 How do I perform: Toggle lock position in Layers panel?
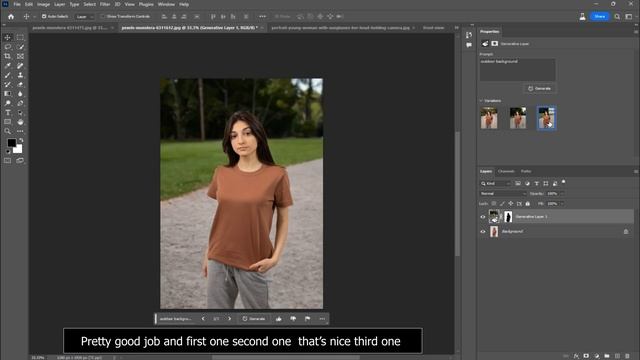pos(511,203)
